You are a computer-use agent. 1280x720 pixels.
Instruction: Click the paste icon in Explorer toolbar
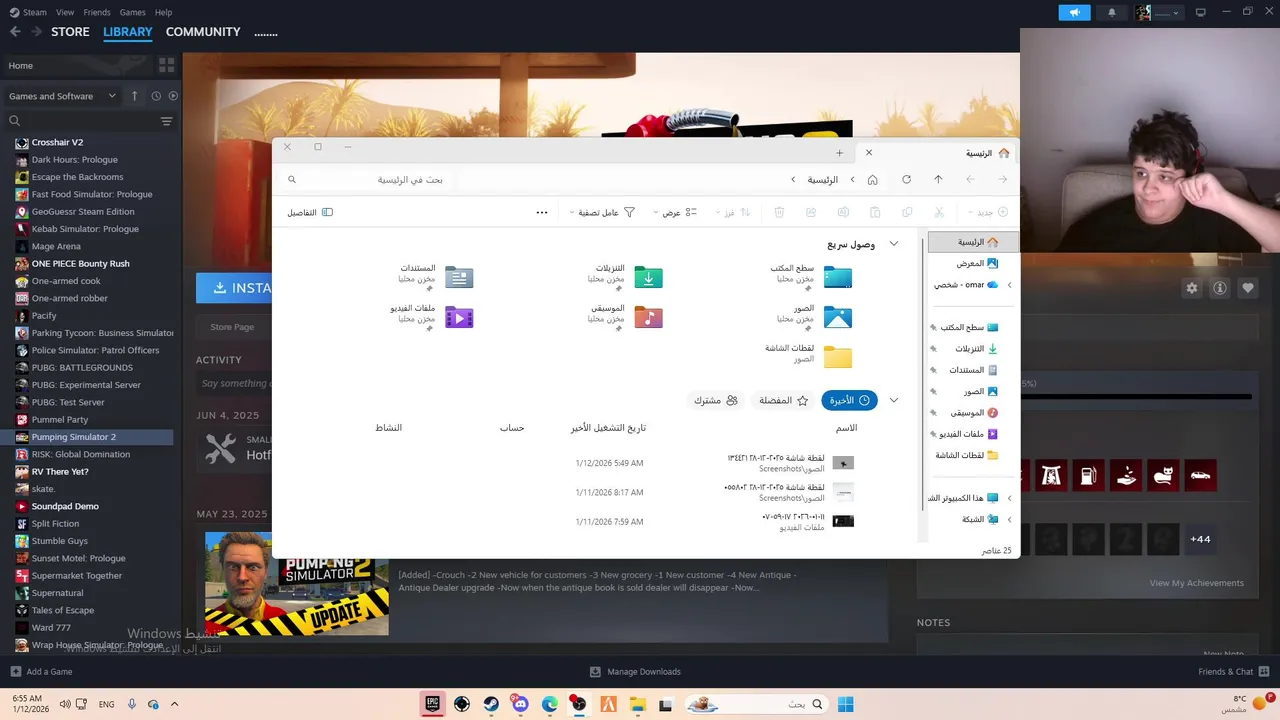click(875, 212)
